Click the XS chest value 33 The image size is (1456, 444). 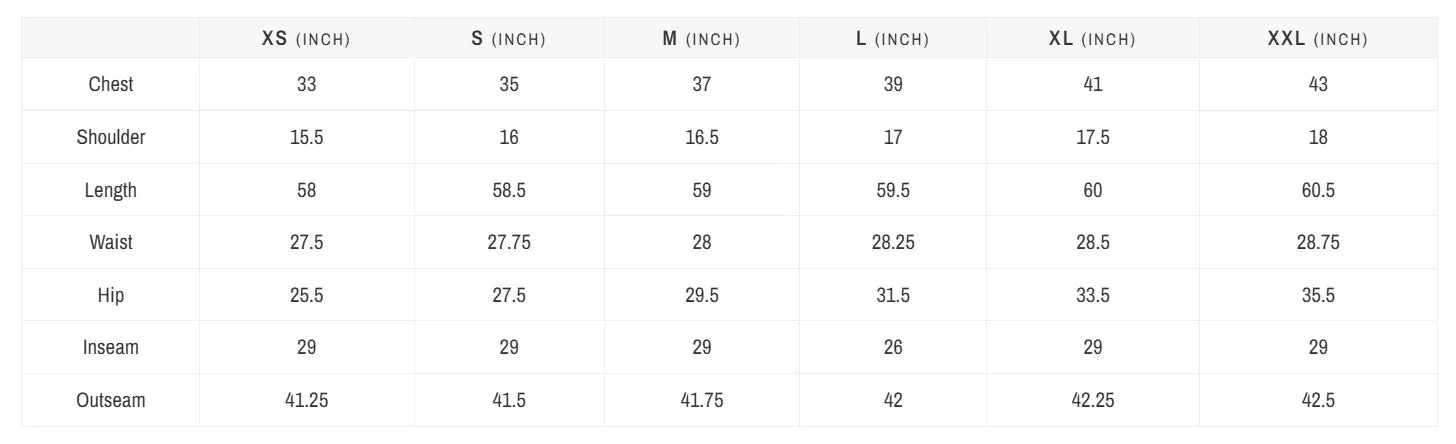306,84
